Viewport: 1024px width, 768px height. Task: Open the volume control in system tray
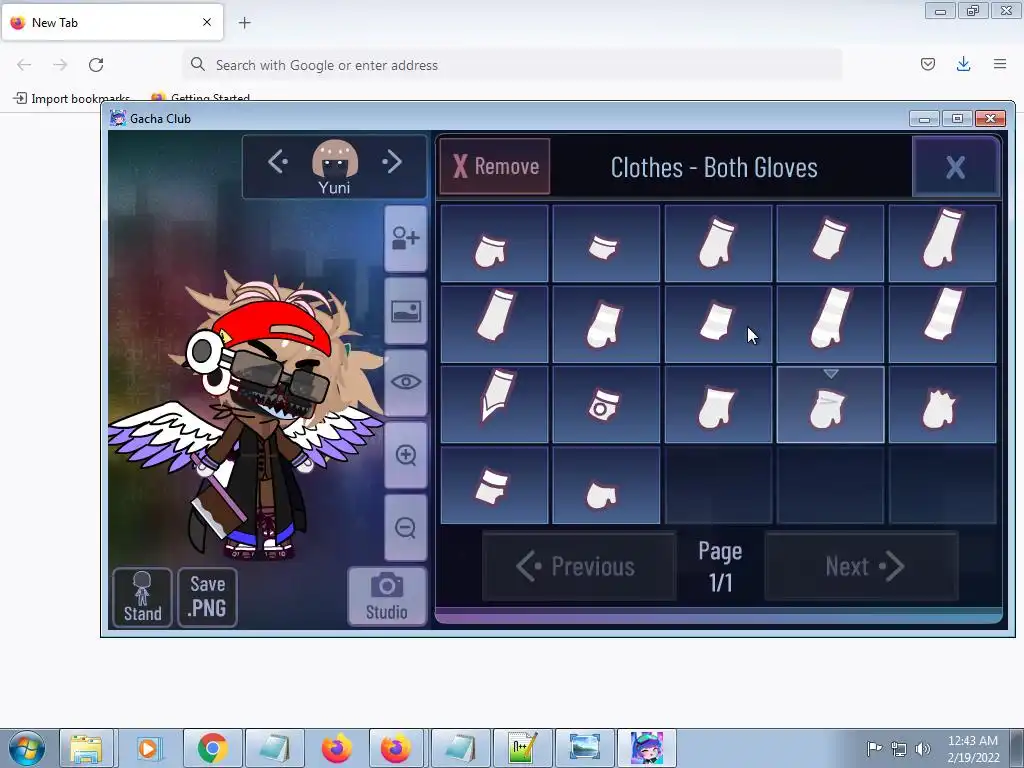[923, 748]
